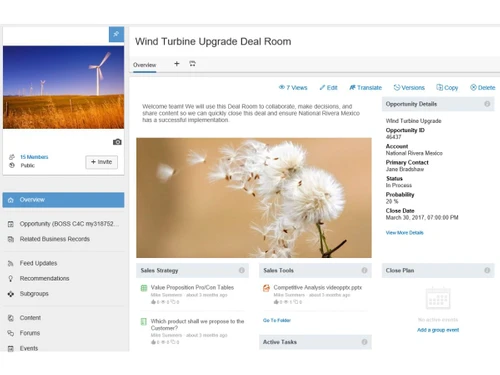Viewport: 500px width, 375px height.
Task: Open Subgroups in sidebar
Action: tap(63, 294)
